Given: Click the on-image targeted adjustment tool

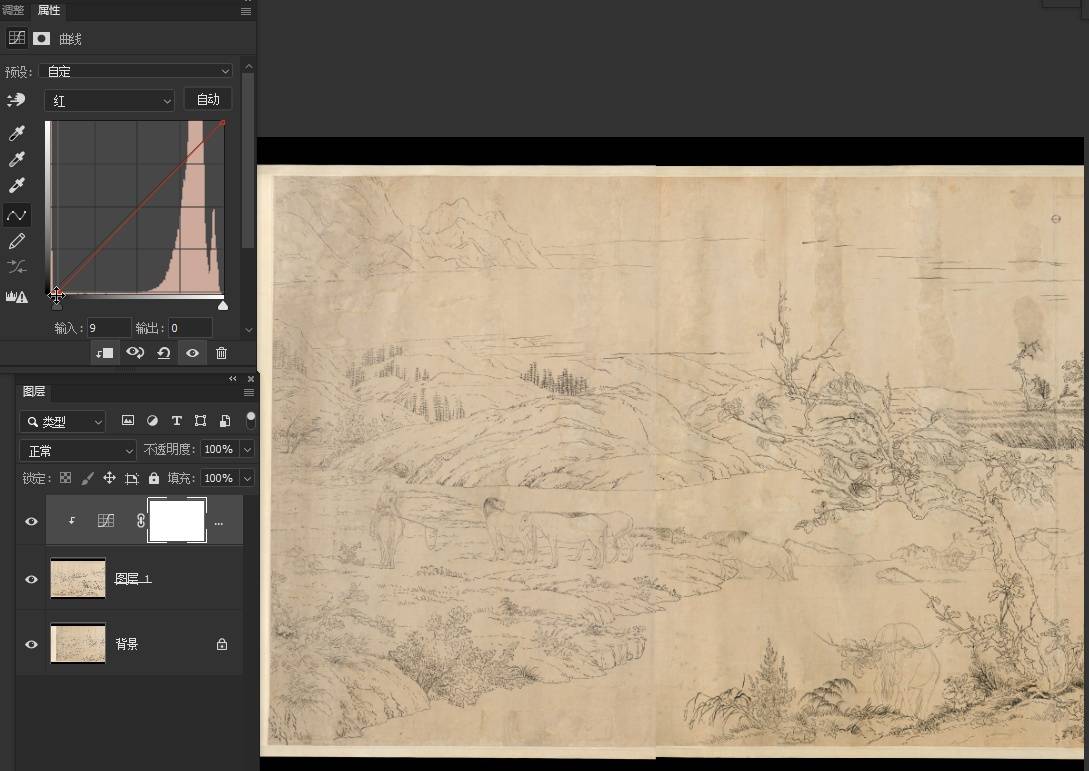Looking at the screenshot, I should 16,100.
